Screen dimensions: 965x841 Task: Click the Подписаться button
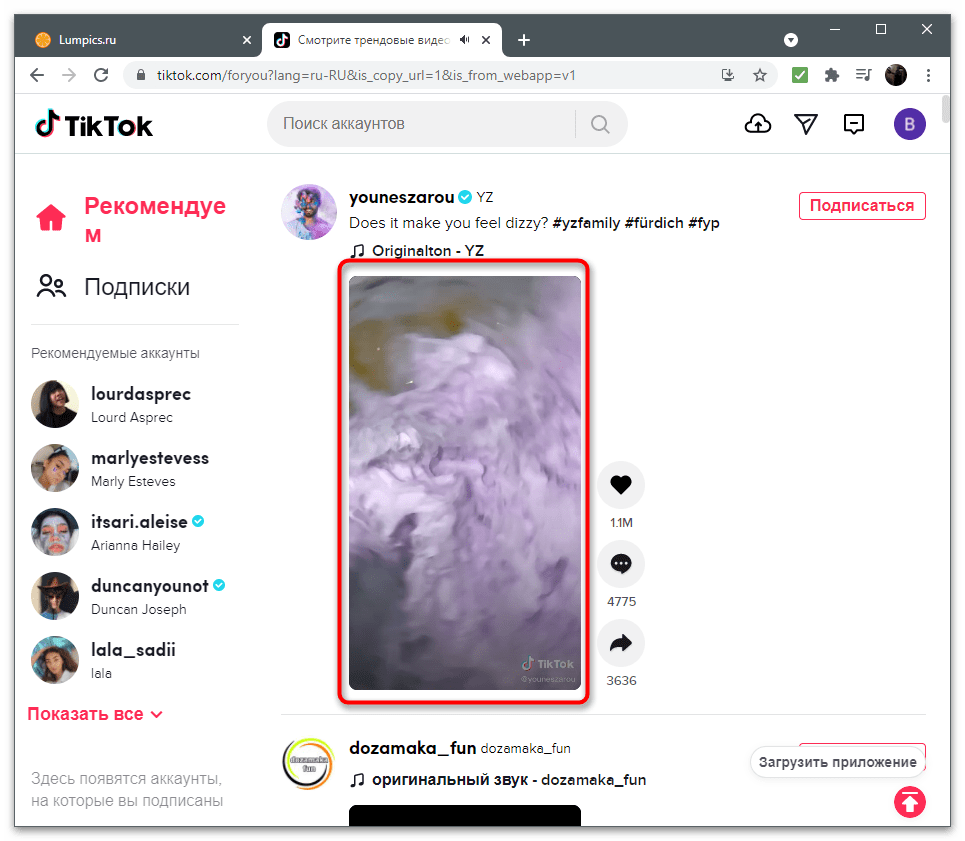click(x=862, y=205)
